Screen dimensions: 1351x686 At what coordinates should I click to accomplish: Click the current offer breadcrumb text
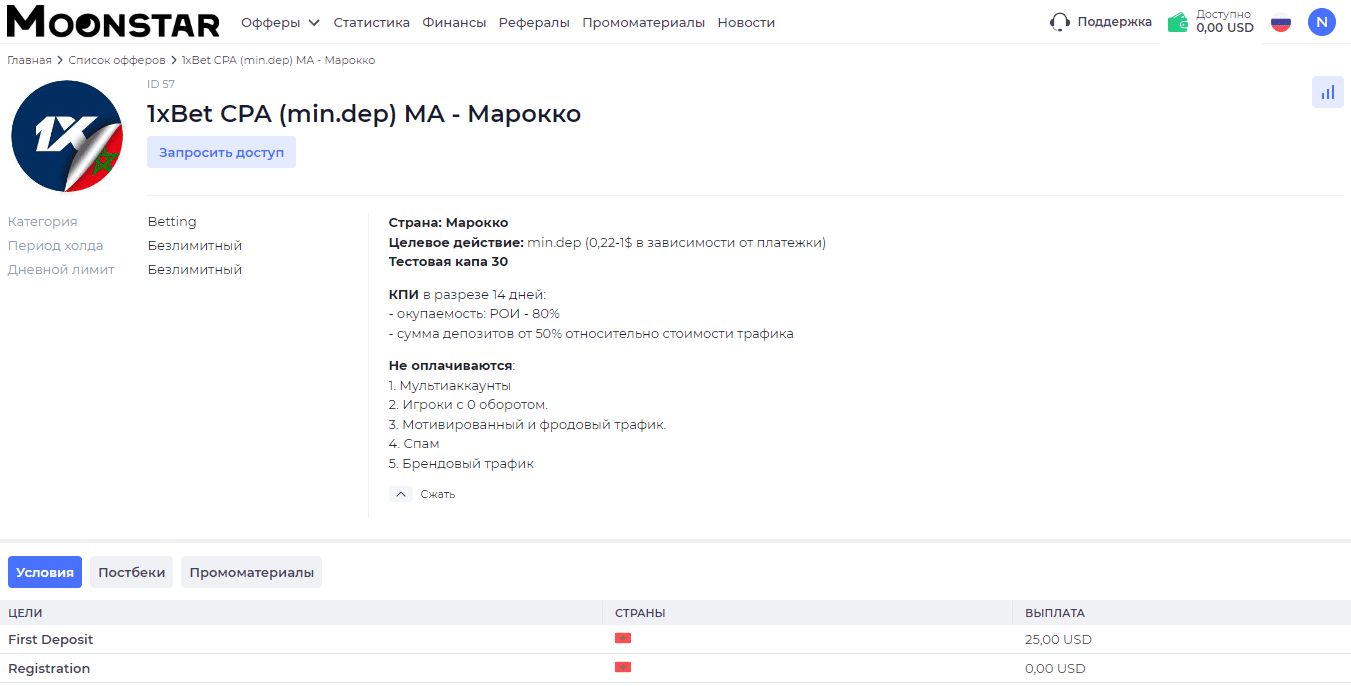[279, 60]
